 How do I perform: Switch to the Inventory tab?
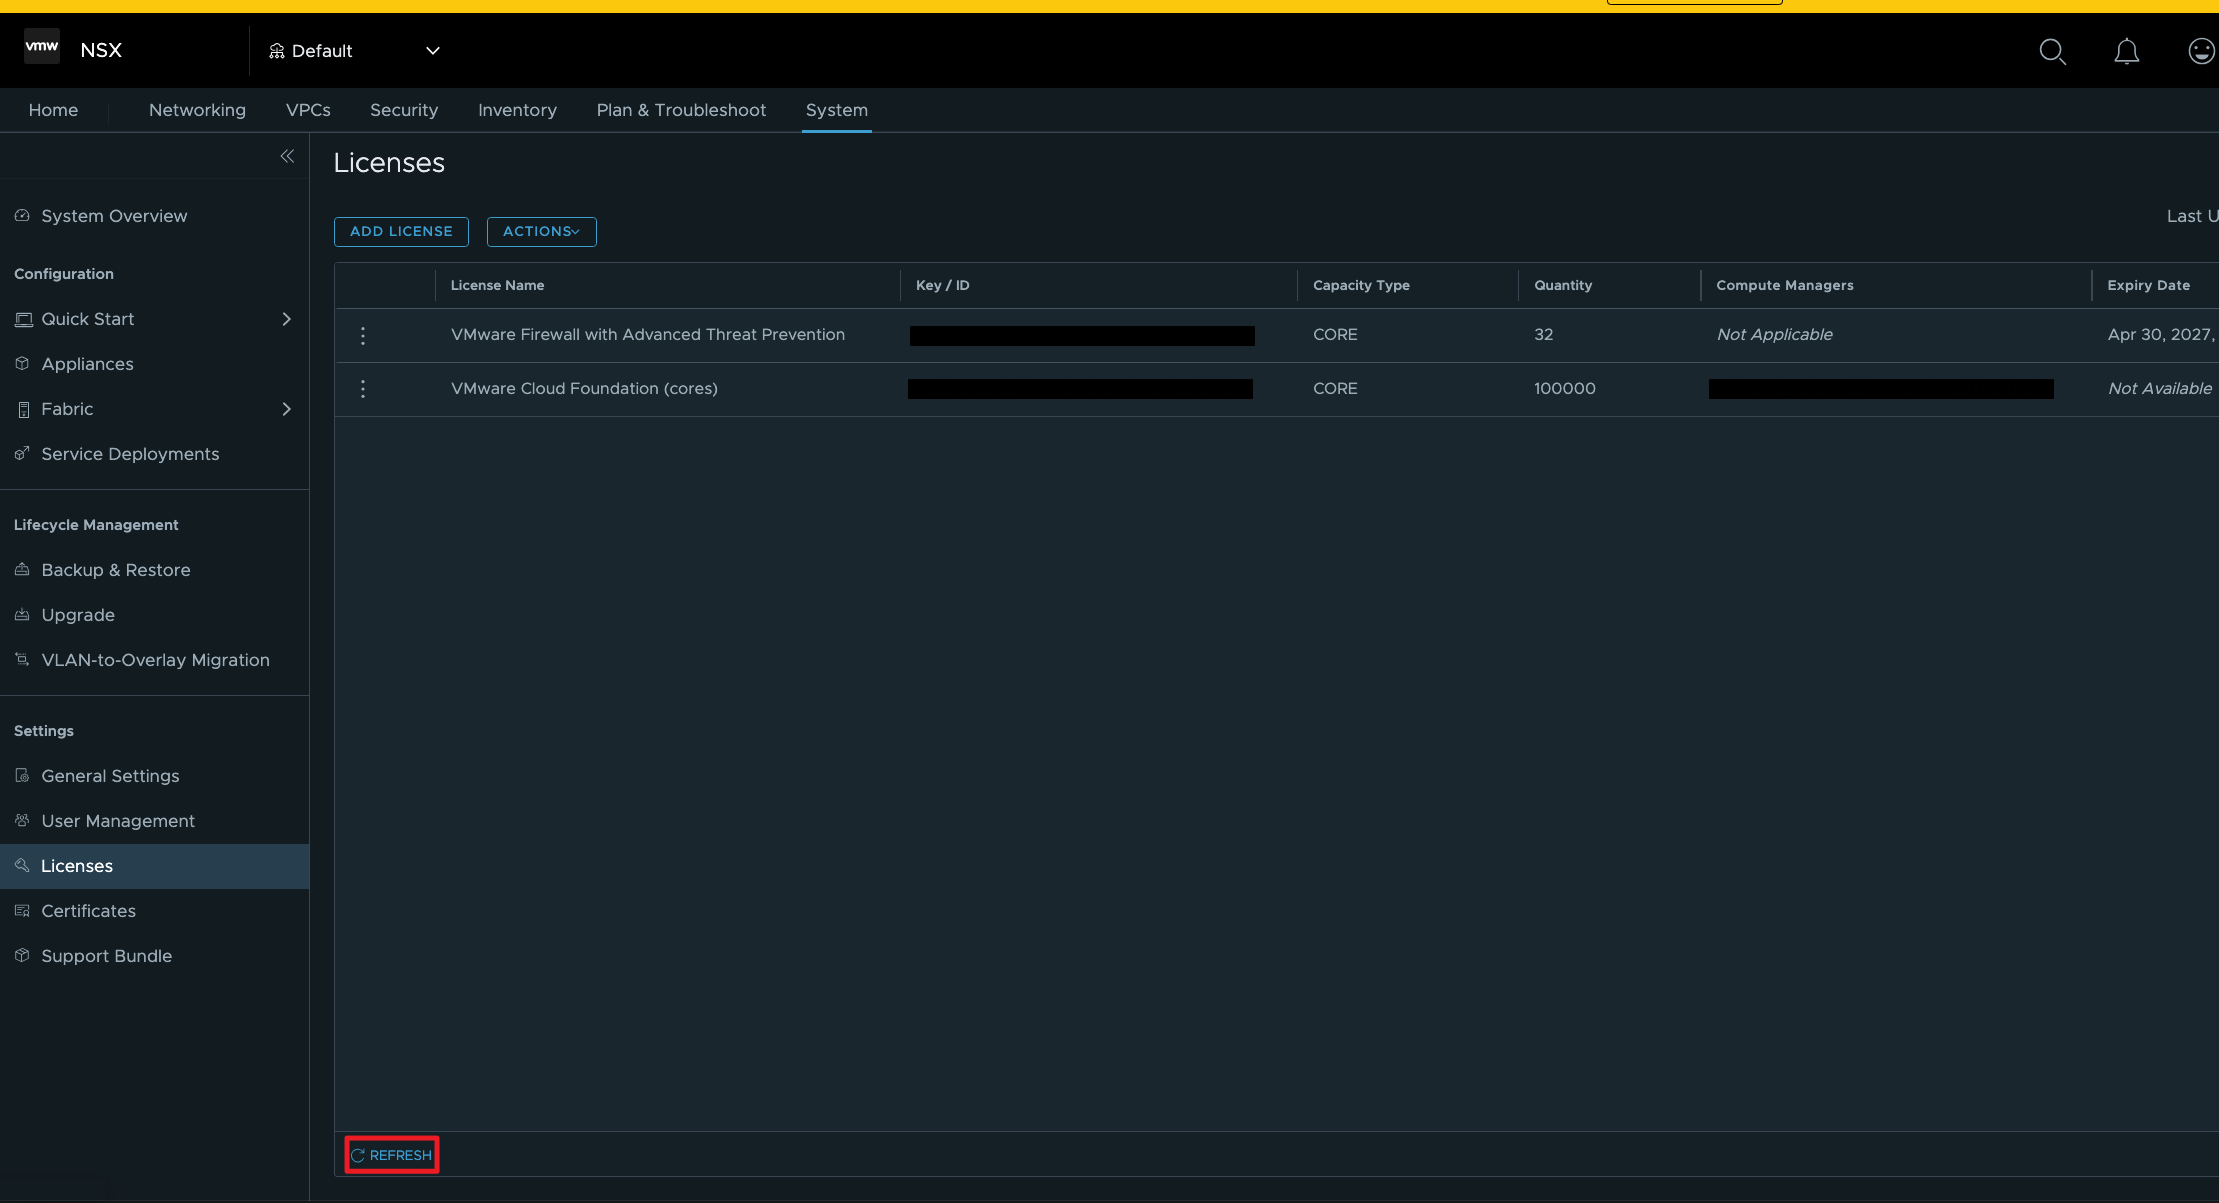pyautogui.click(x=517, y=110)
